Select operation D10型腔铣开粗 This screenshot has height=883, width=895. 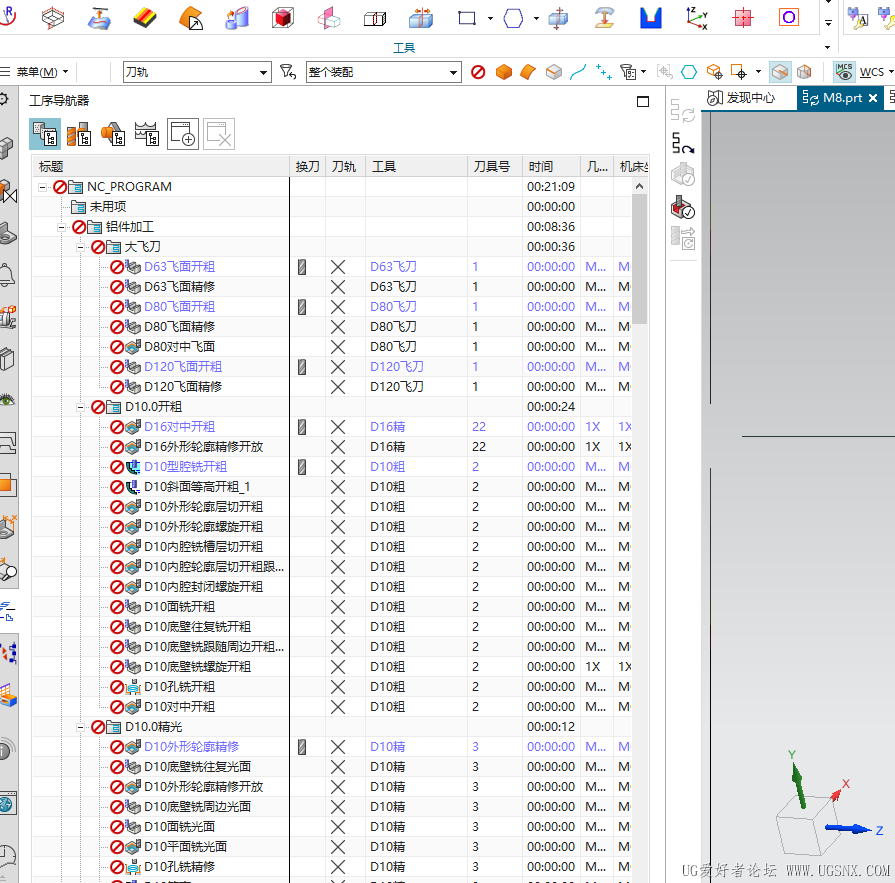coord(186,466)
